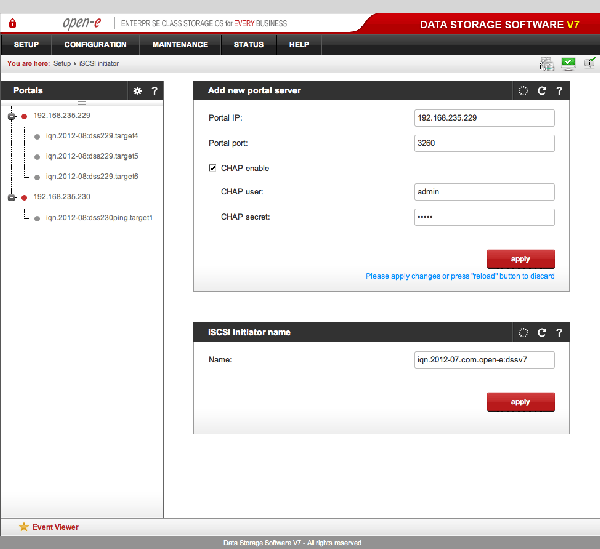
Task: Reload the Add new portal server form
Action: tap(541, 91)
